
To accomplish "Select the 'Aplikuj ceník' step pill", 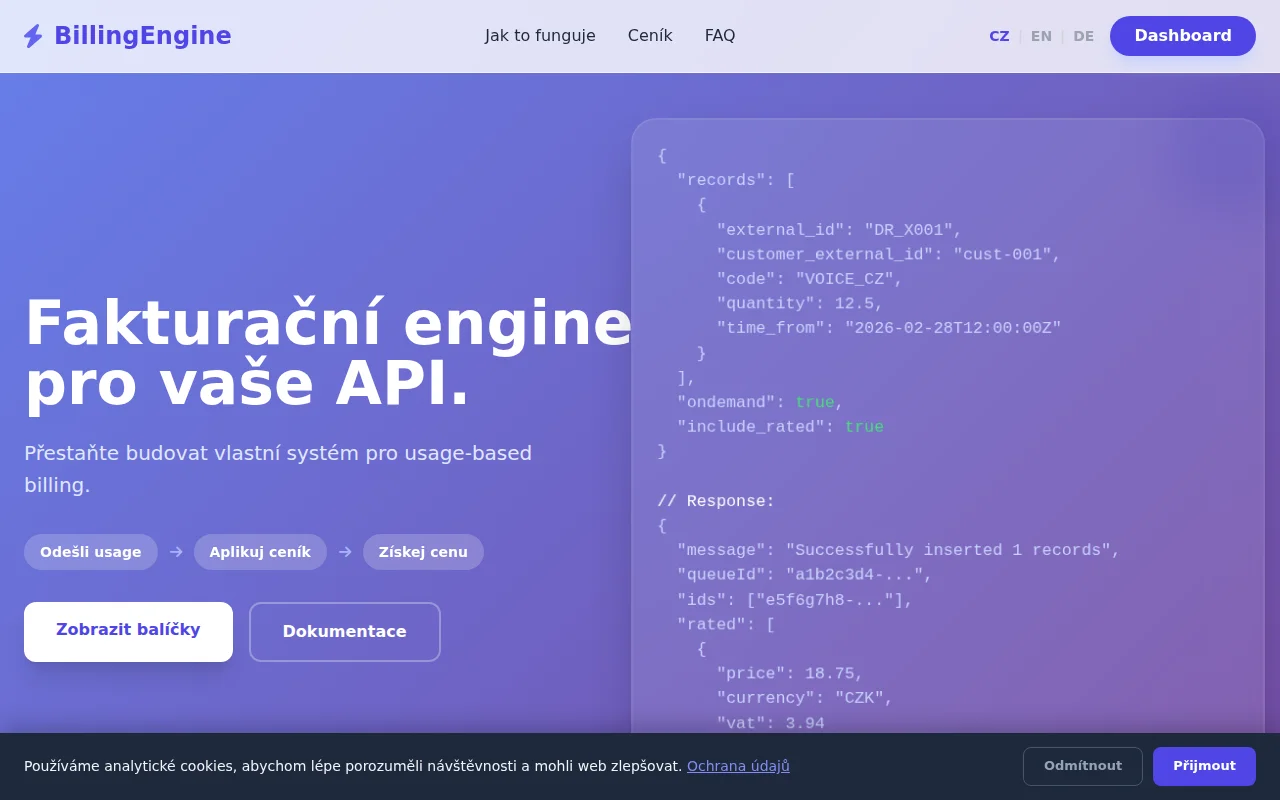I will click(260, 552).
